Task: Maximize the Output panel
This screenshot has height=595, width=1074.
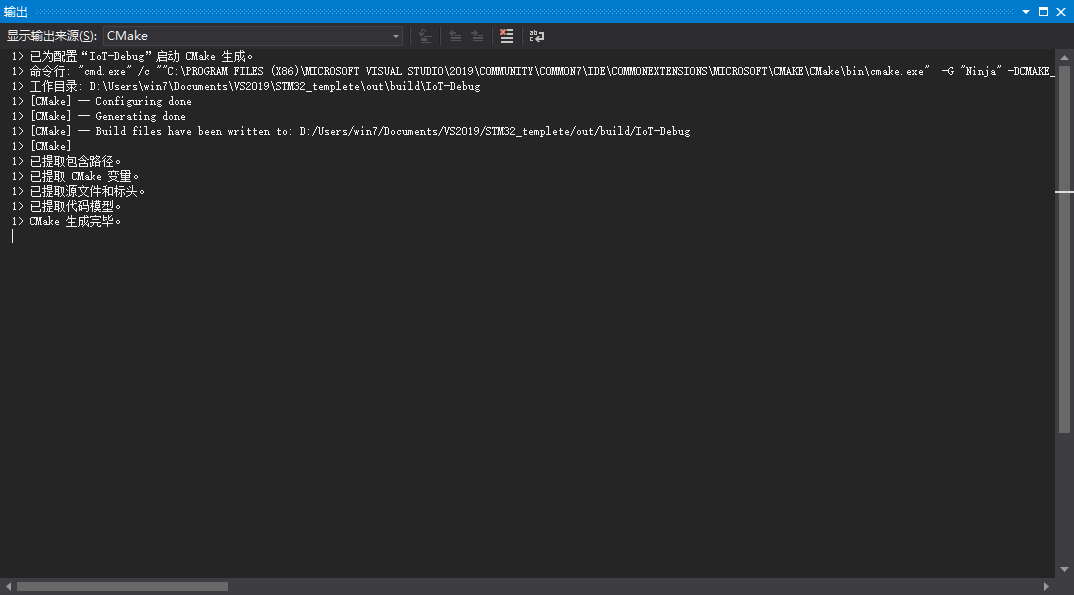Action: pyautogui.click(x=1043, y=12)
